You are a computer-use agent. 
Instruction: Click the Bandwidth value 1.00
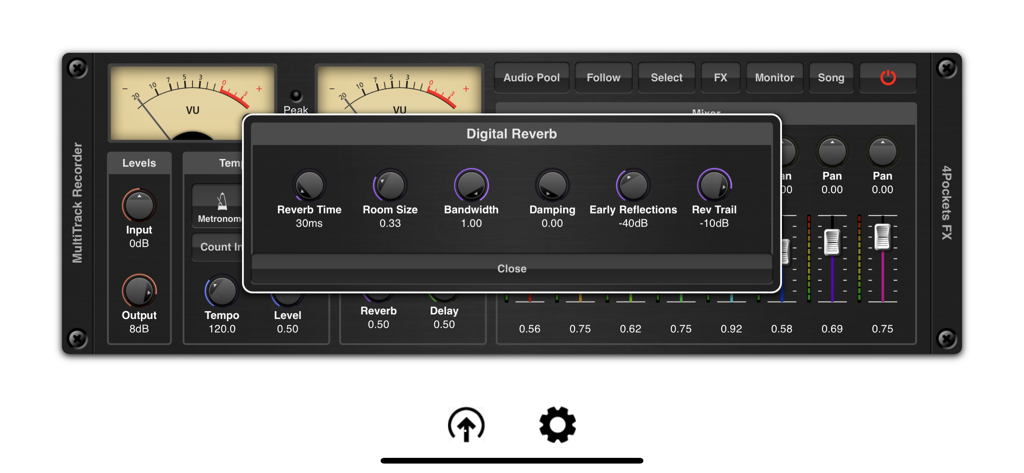click(471, 223)
